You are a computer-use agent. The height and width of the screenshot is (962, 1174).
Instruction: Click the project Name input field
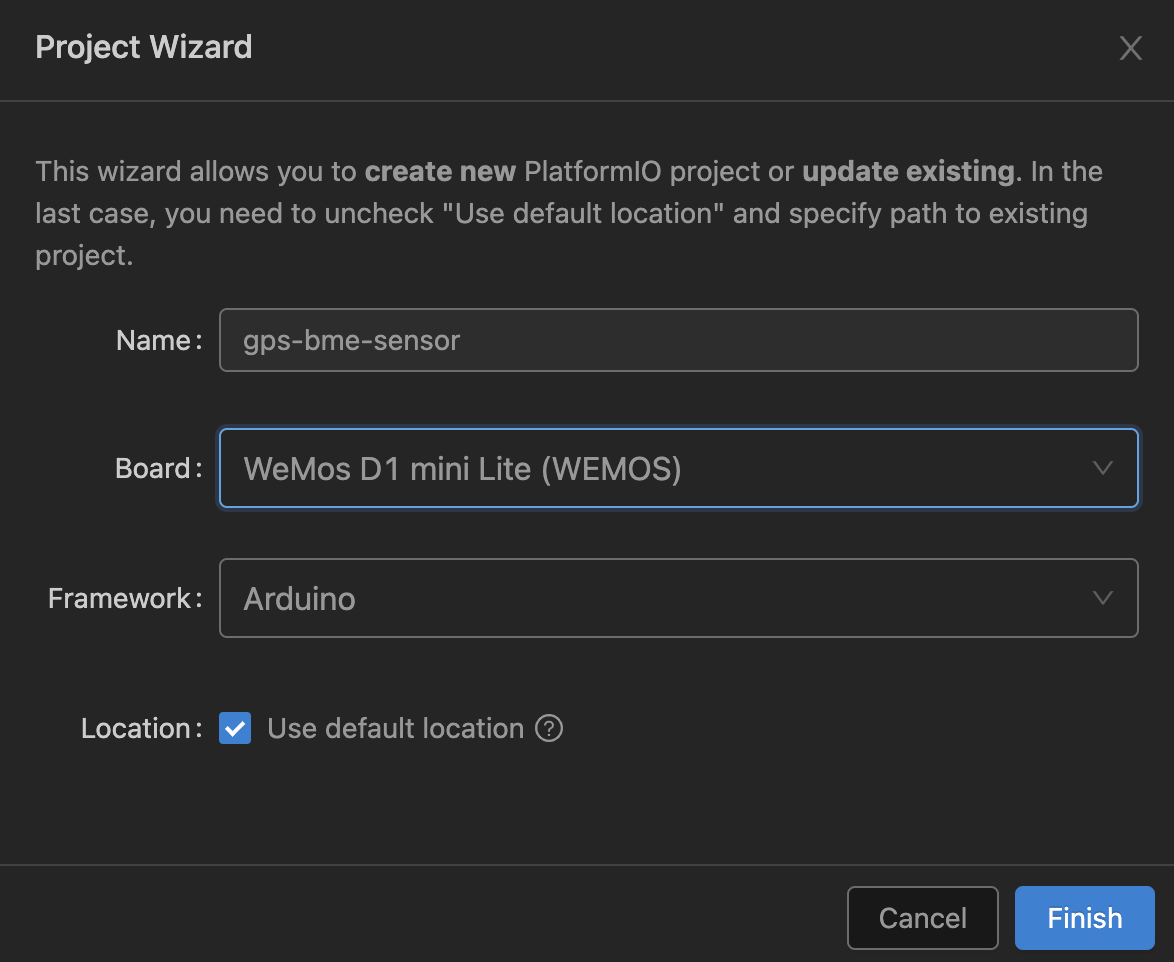[x=678, y=340]
